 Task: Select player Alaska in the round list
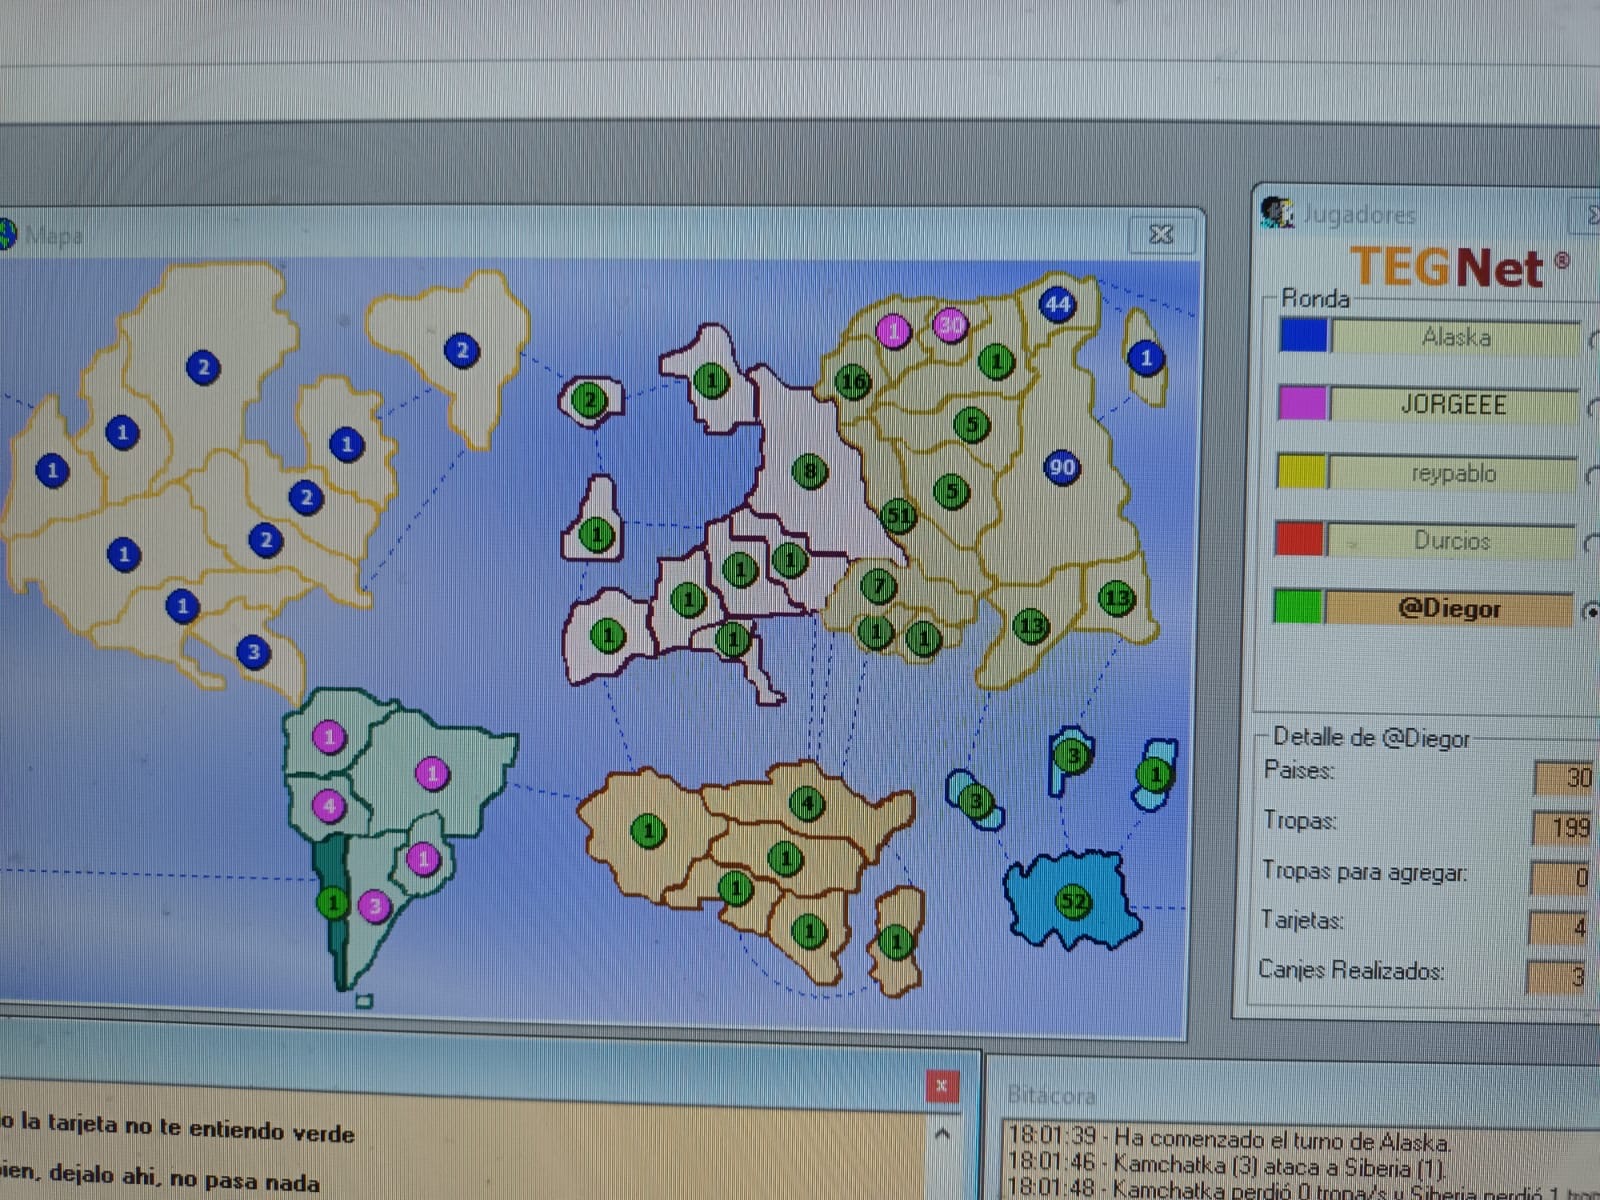(x=1456, y=337)
